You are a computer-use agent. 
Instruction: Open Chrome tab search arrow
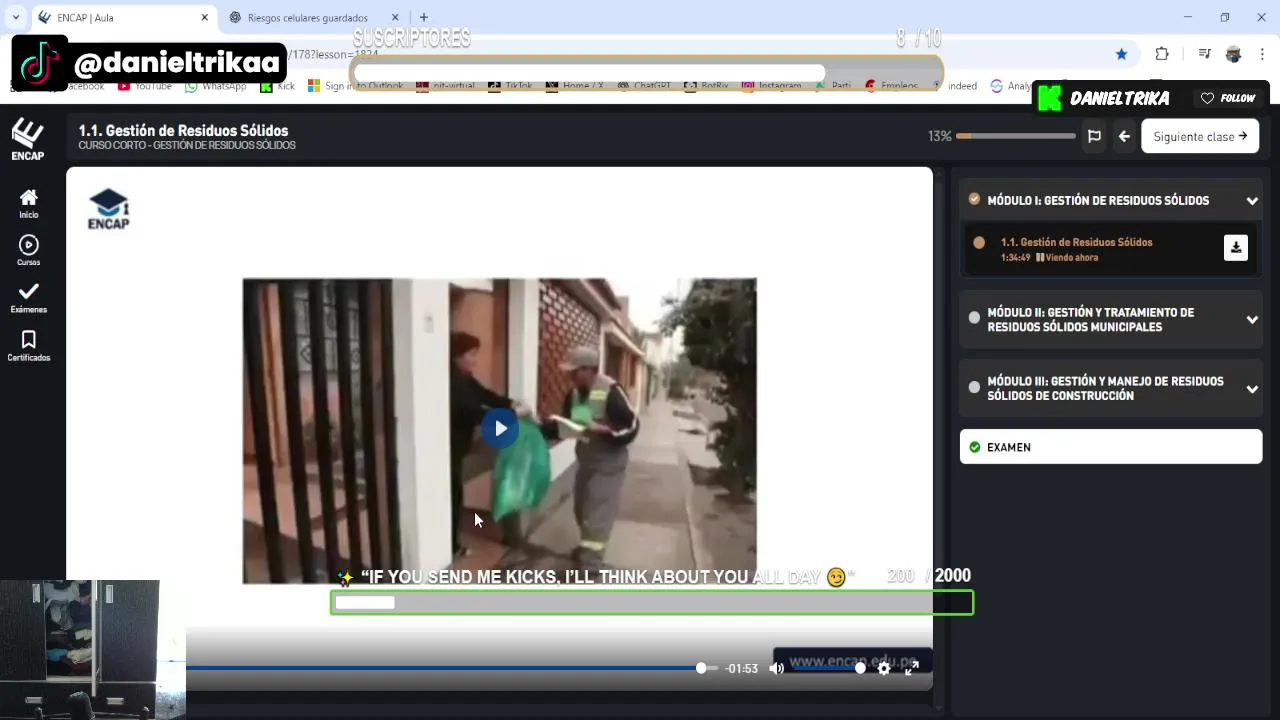(x=16, y=17)
